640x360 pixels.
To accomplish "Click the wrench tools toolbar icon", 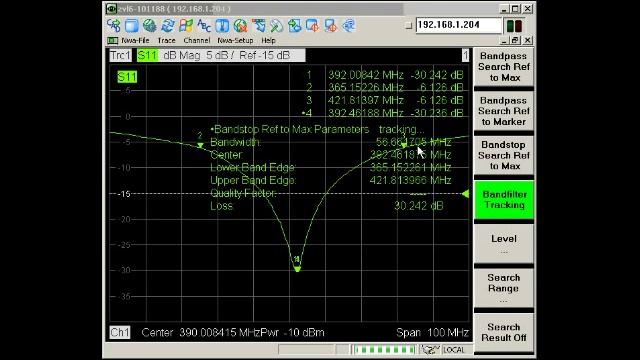I will tap(276, 25).
